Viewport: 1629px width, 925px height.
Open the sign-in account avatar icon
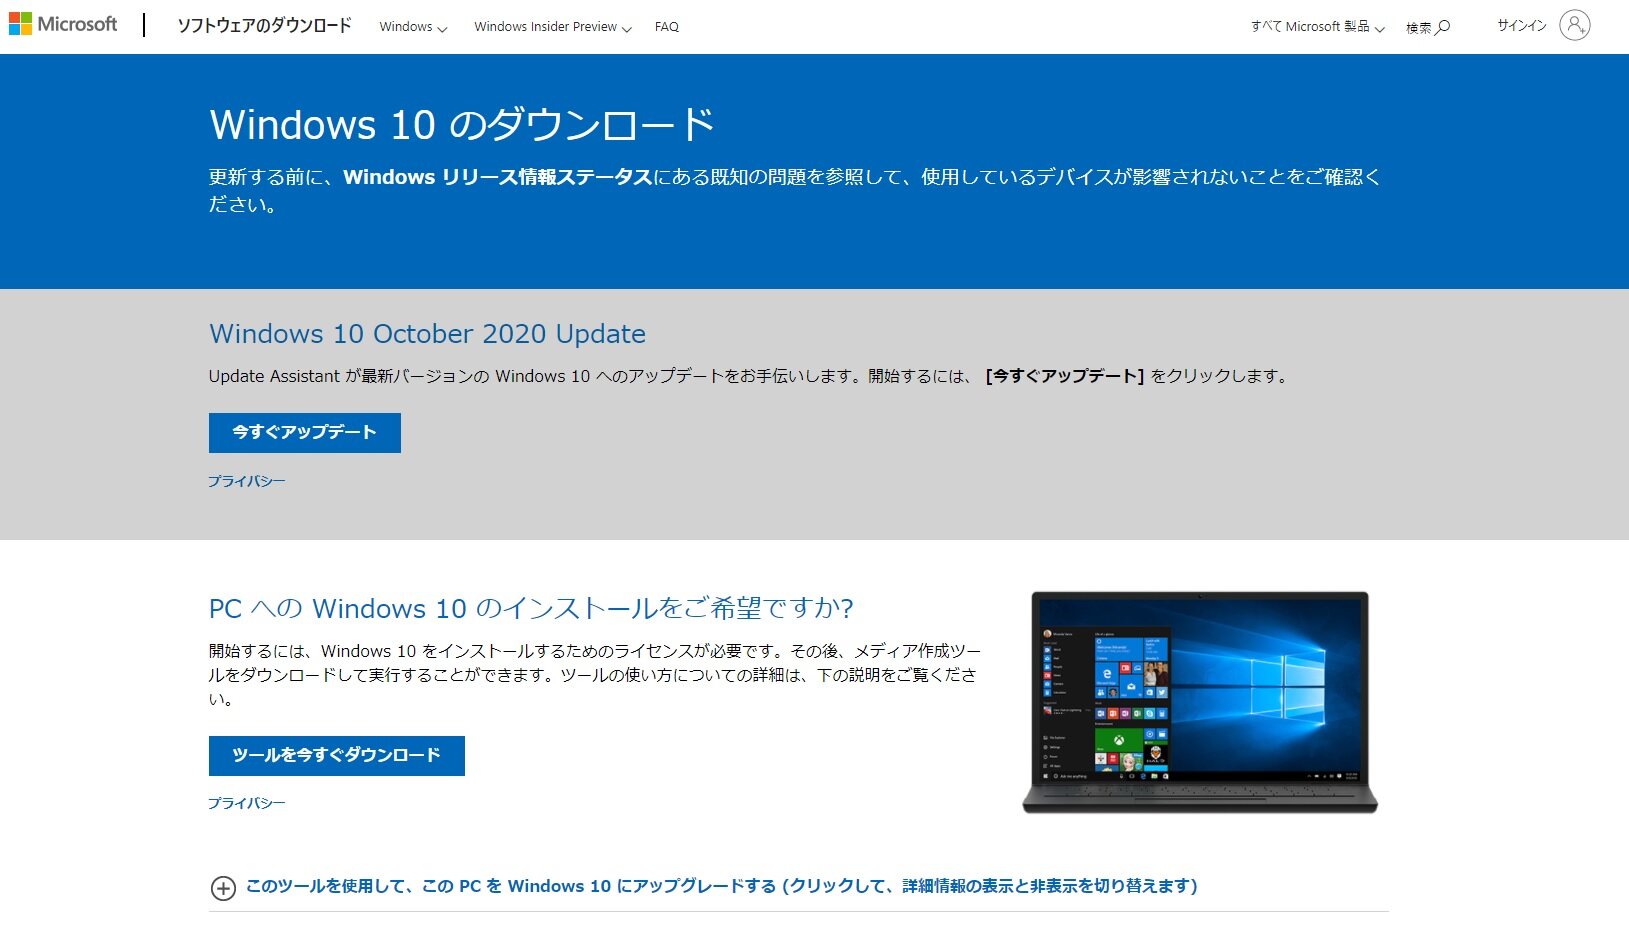[1574, 26]
